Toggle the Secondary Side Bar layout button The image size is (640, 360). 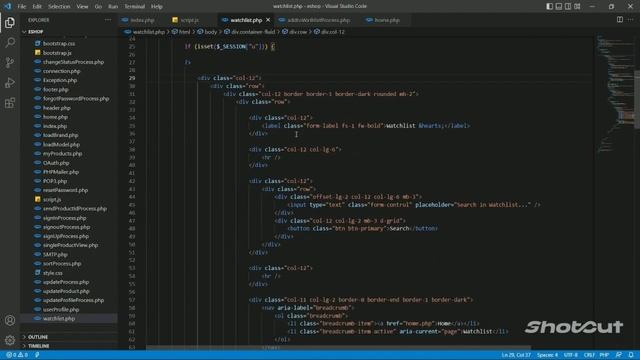[568, 6]
